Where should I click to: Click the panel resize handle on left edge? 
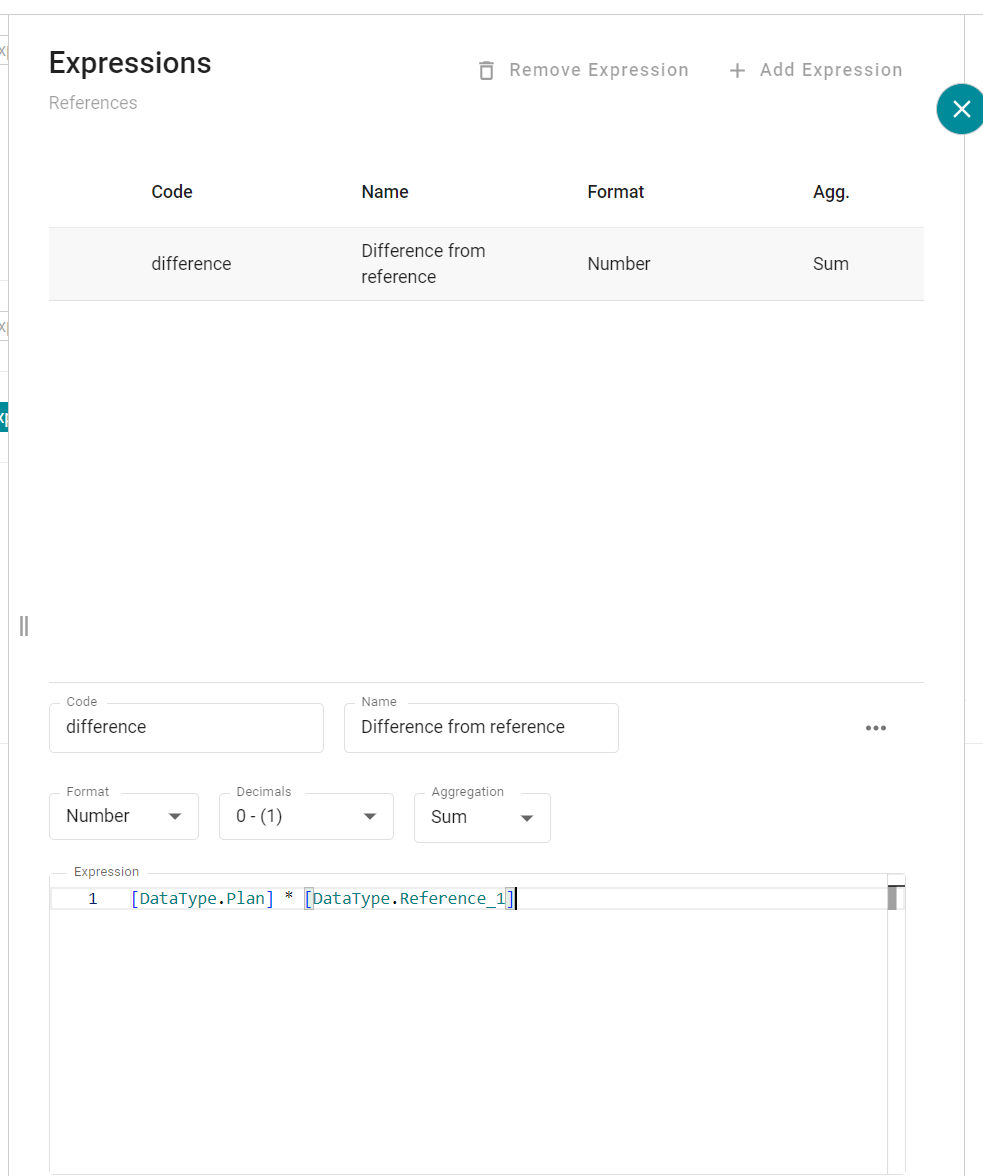24,626
